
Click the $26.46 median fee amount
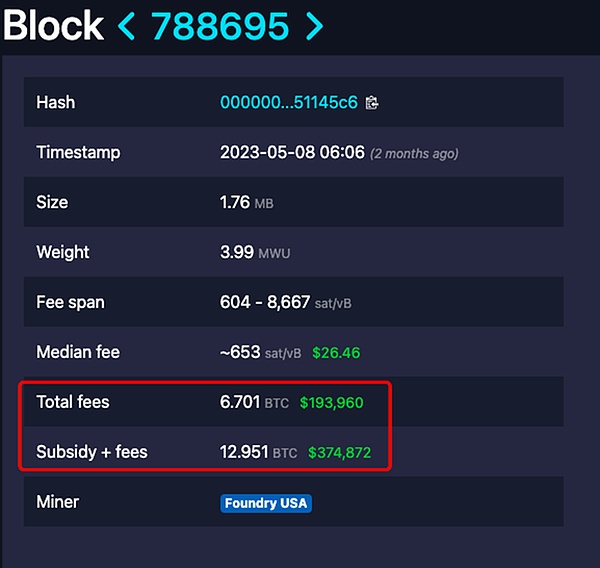point(336,352)
